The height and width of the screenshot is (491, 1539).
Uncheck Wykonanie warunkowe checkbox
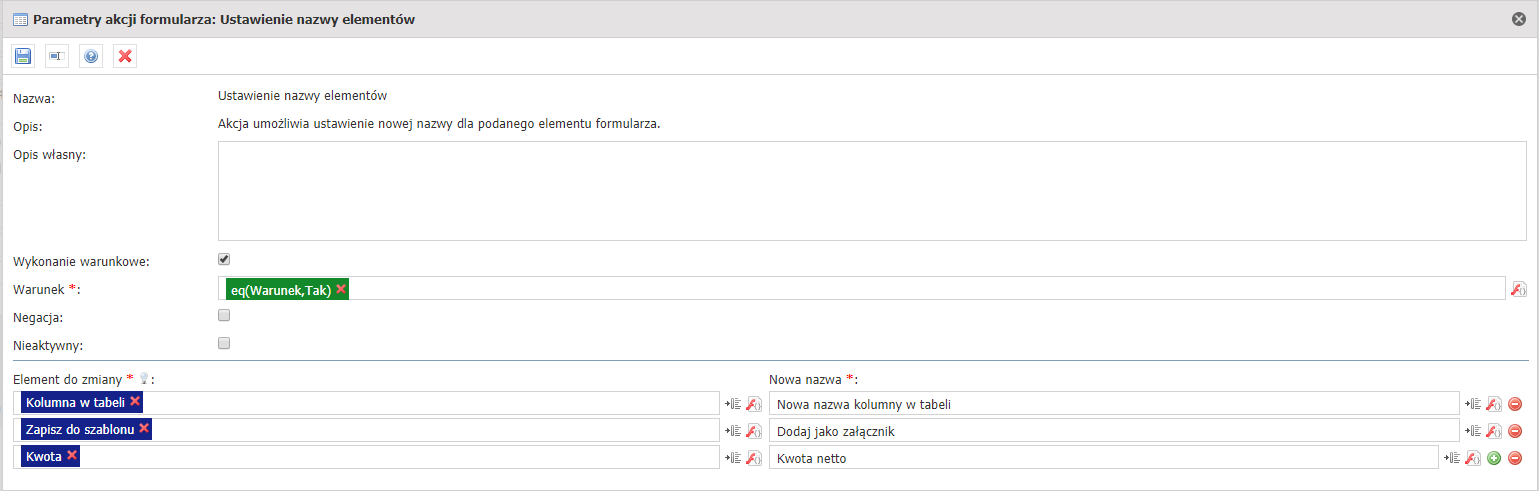[x=224, y=259]
